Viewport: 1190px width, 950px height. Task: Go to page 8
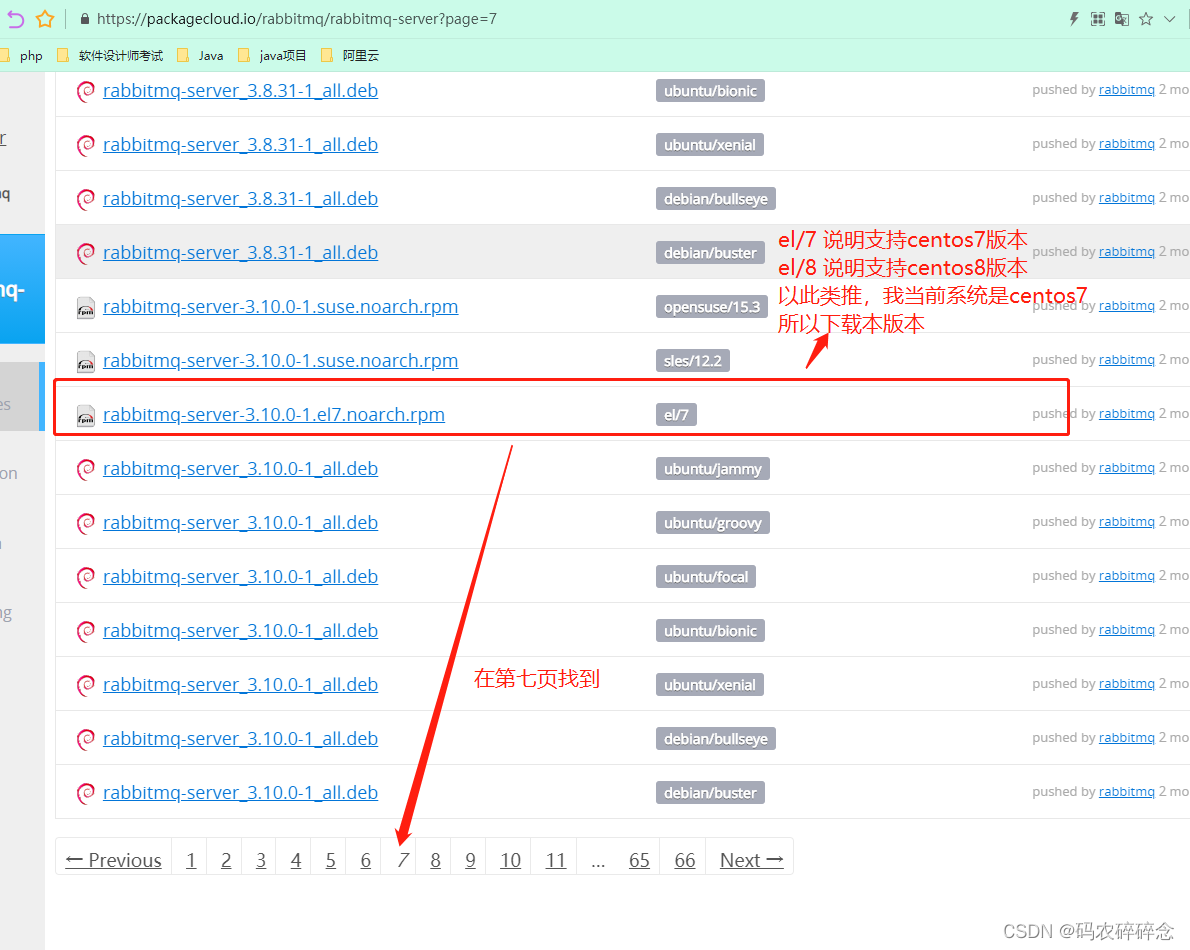pyautogui.click(x=436, y=860)
